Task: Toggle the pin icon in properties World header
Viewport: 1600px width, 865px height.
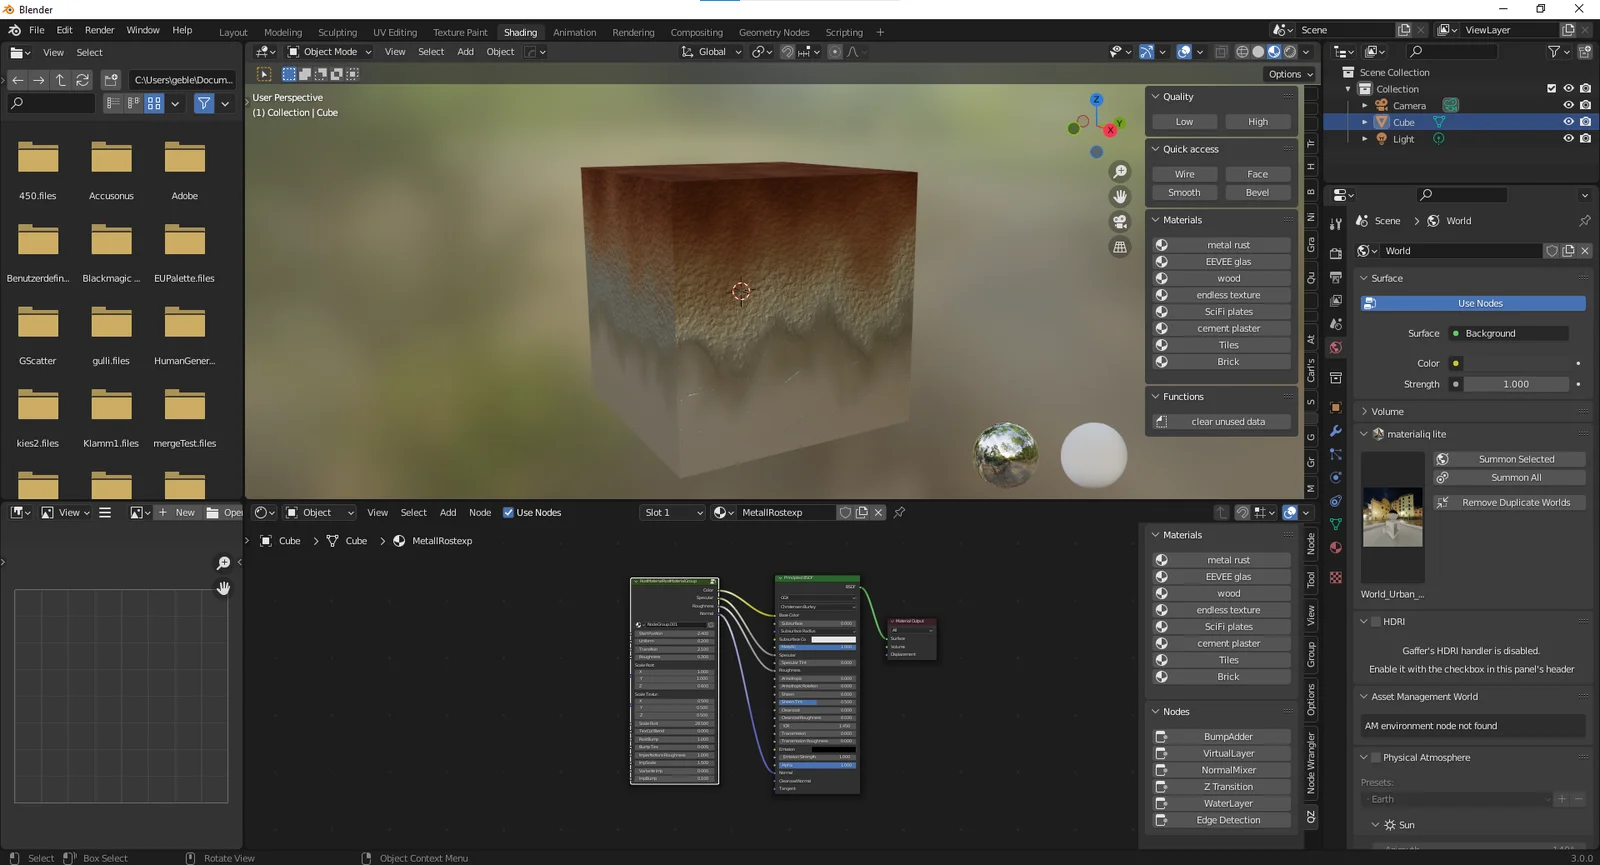Action: point(1585,221)
